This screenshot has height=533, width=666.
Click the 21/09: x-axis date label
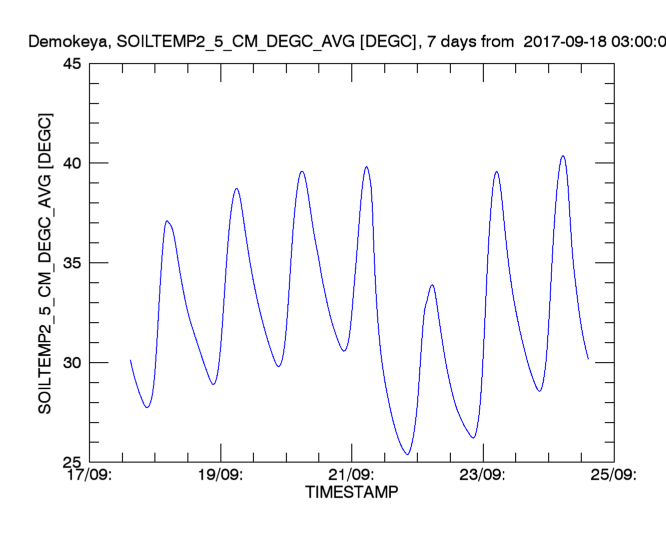tap(351, 475)
